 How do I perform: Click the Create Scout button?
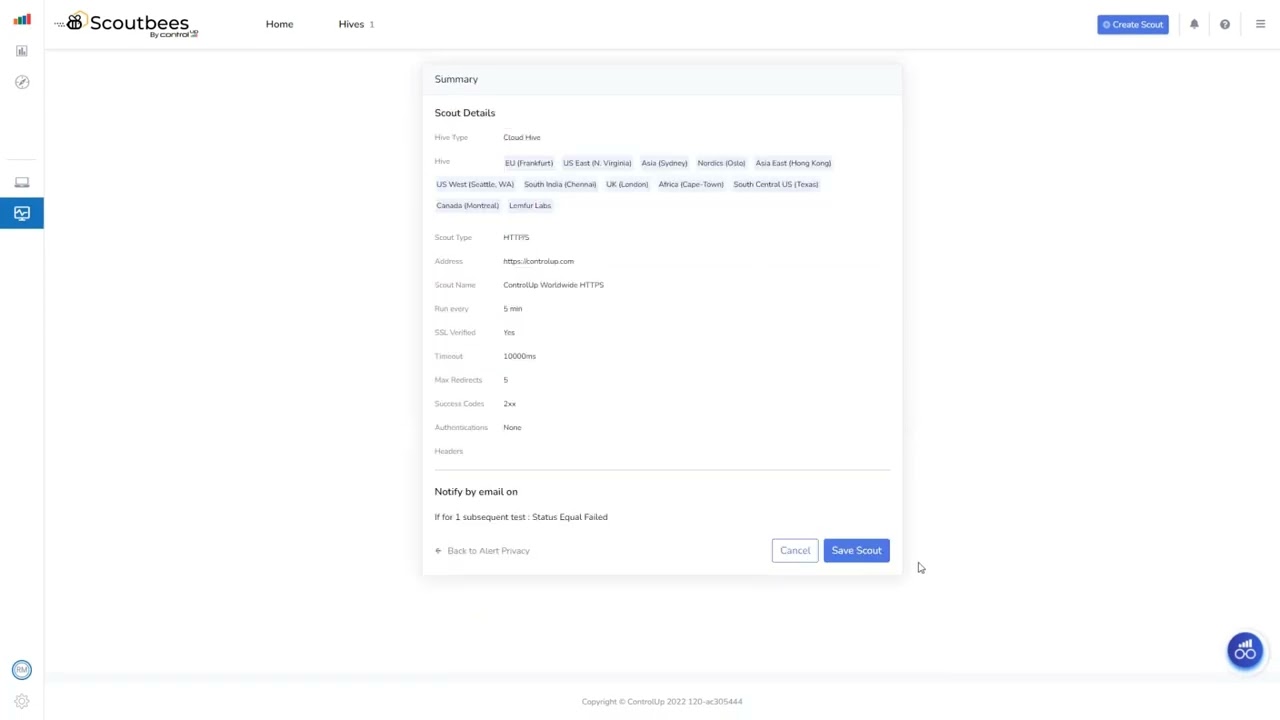point(1133,24)
